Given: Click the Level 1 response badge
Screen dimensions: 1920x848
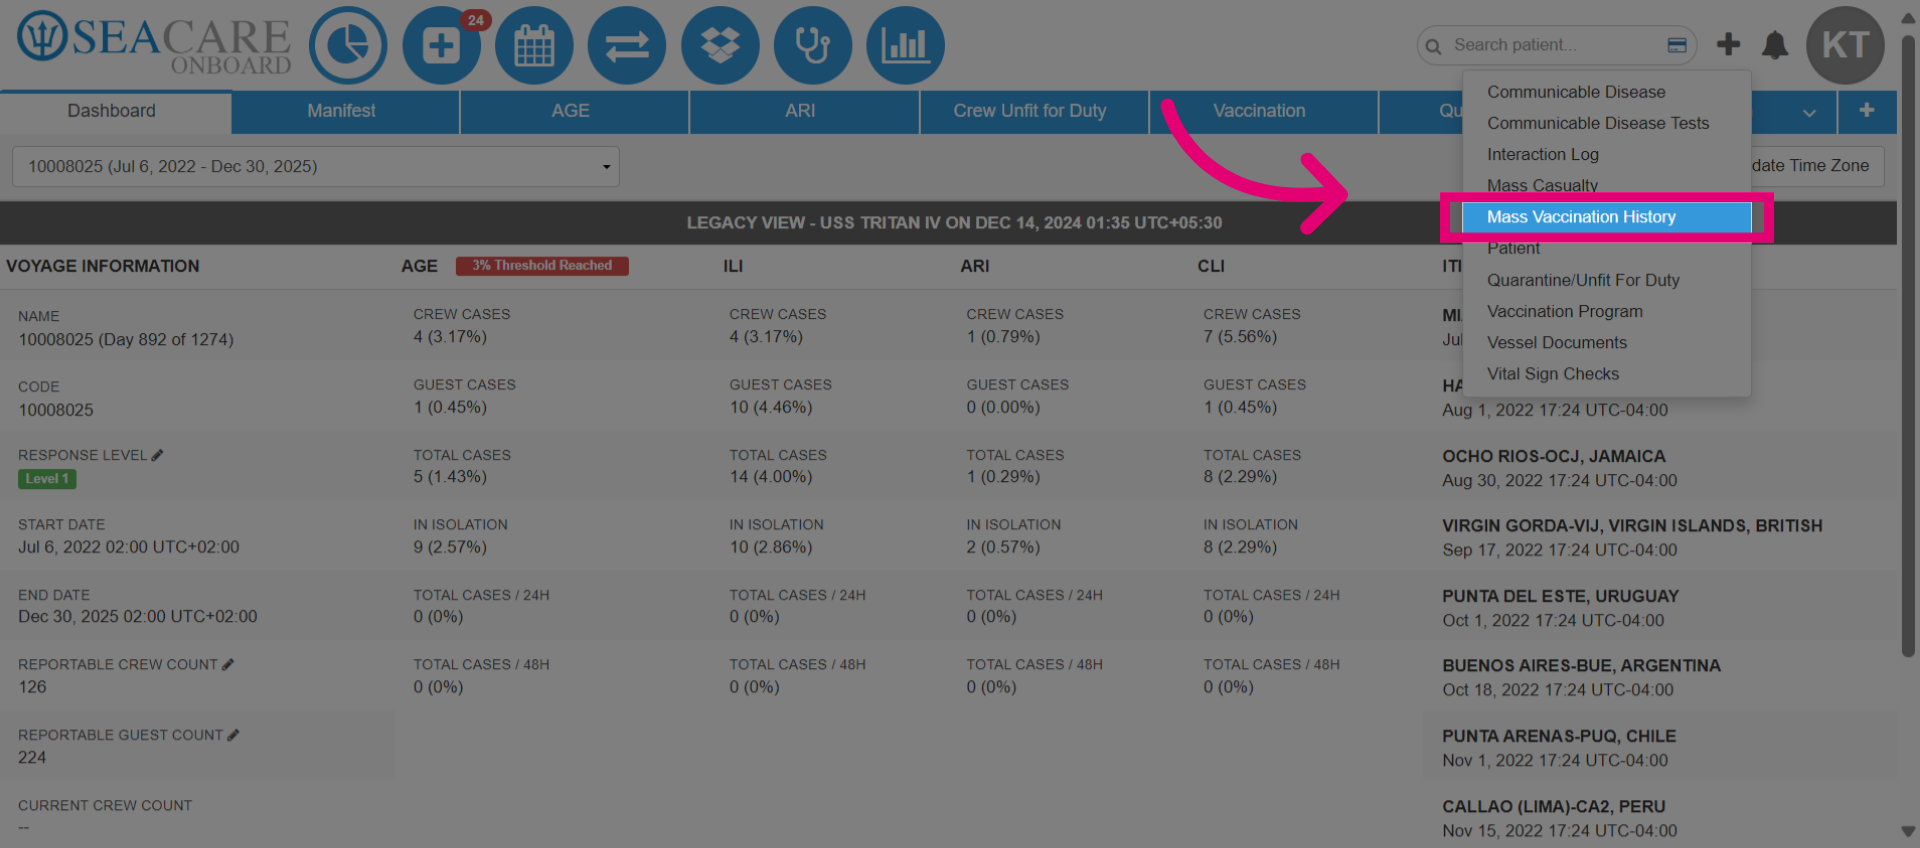Looking at the screenshot, I should point(47,479).
